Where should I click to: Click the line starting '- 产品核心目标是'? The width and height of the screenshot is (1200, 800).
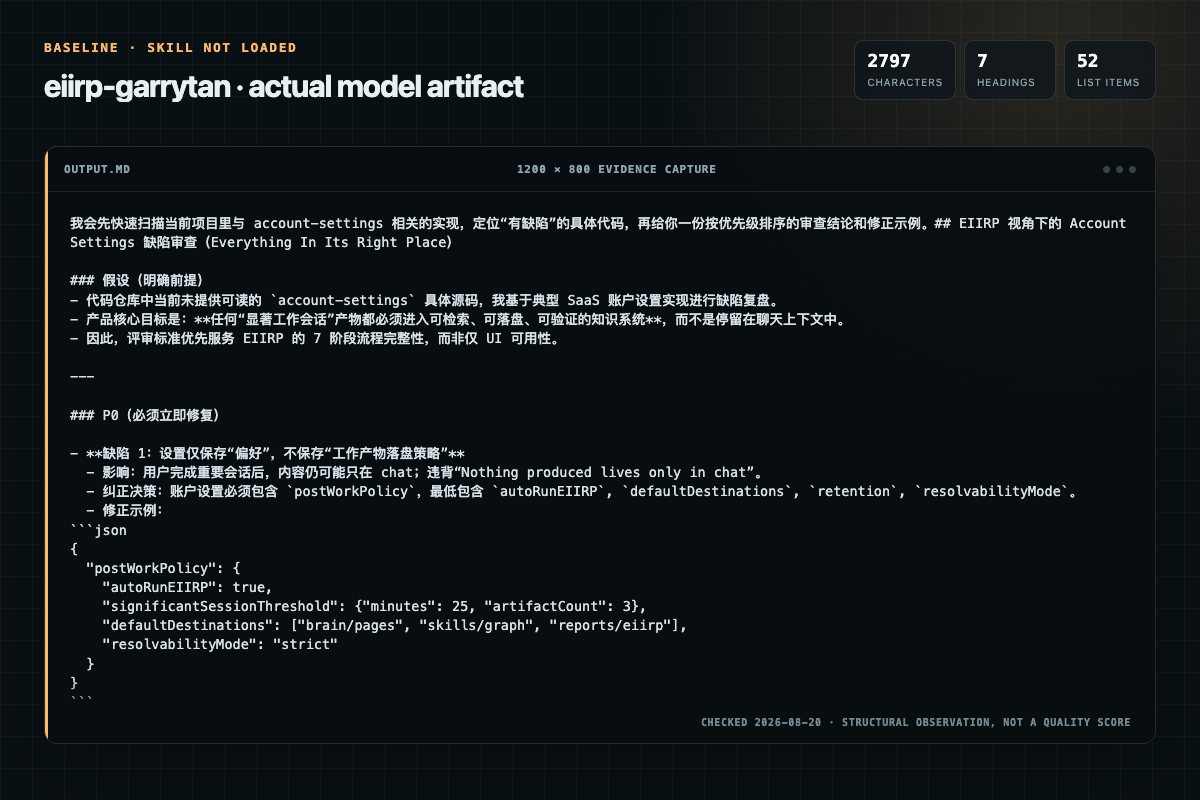(459, 319)
